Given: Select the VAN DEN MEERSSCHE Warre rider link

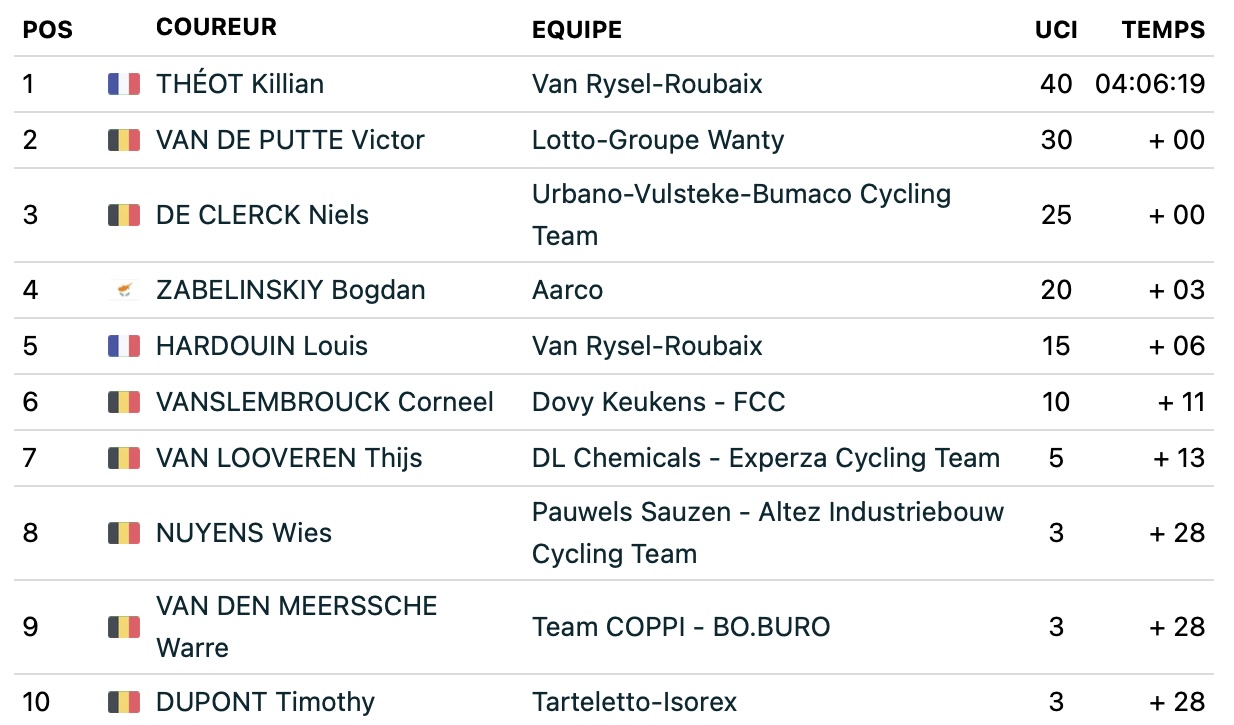Looking at the screenshot, I should pos(297,627).
